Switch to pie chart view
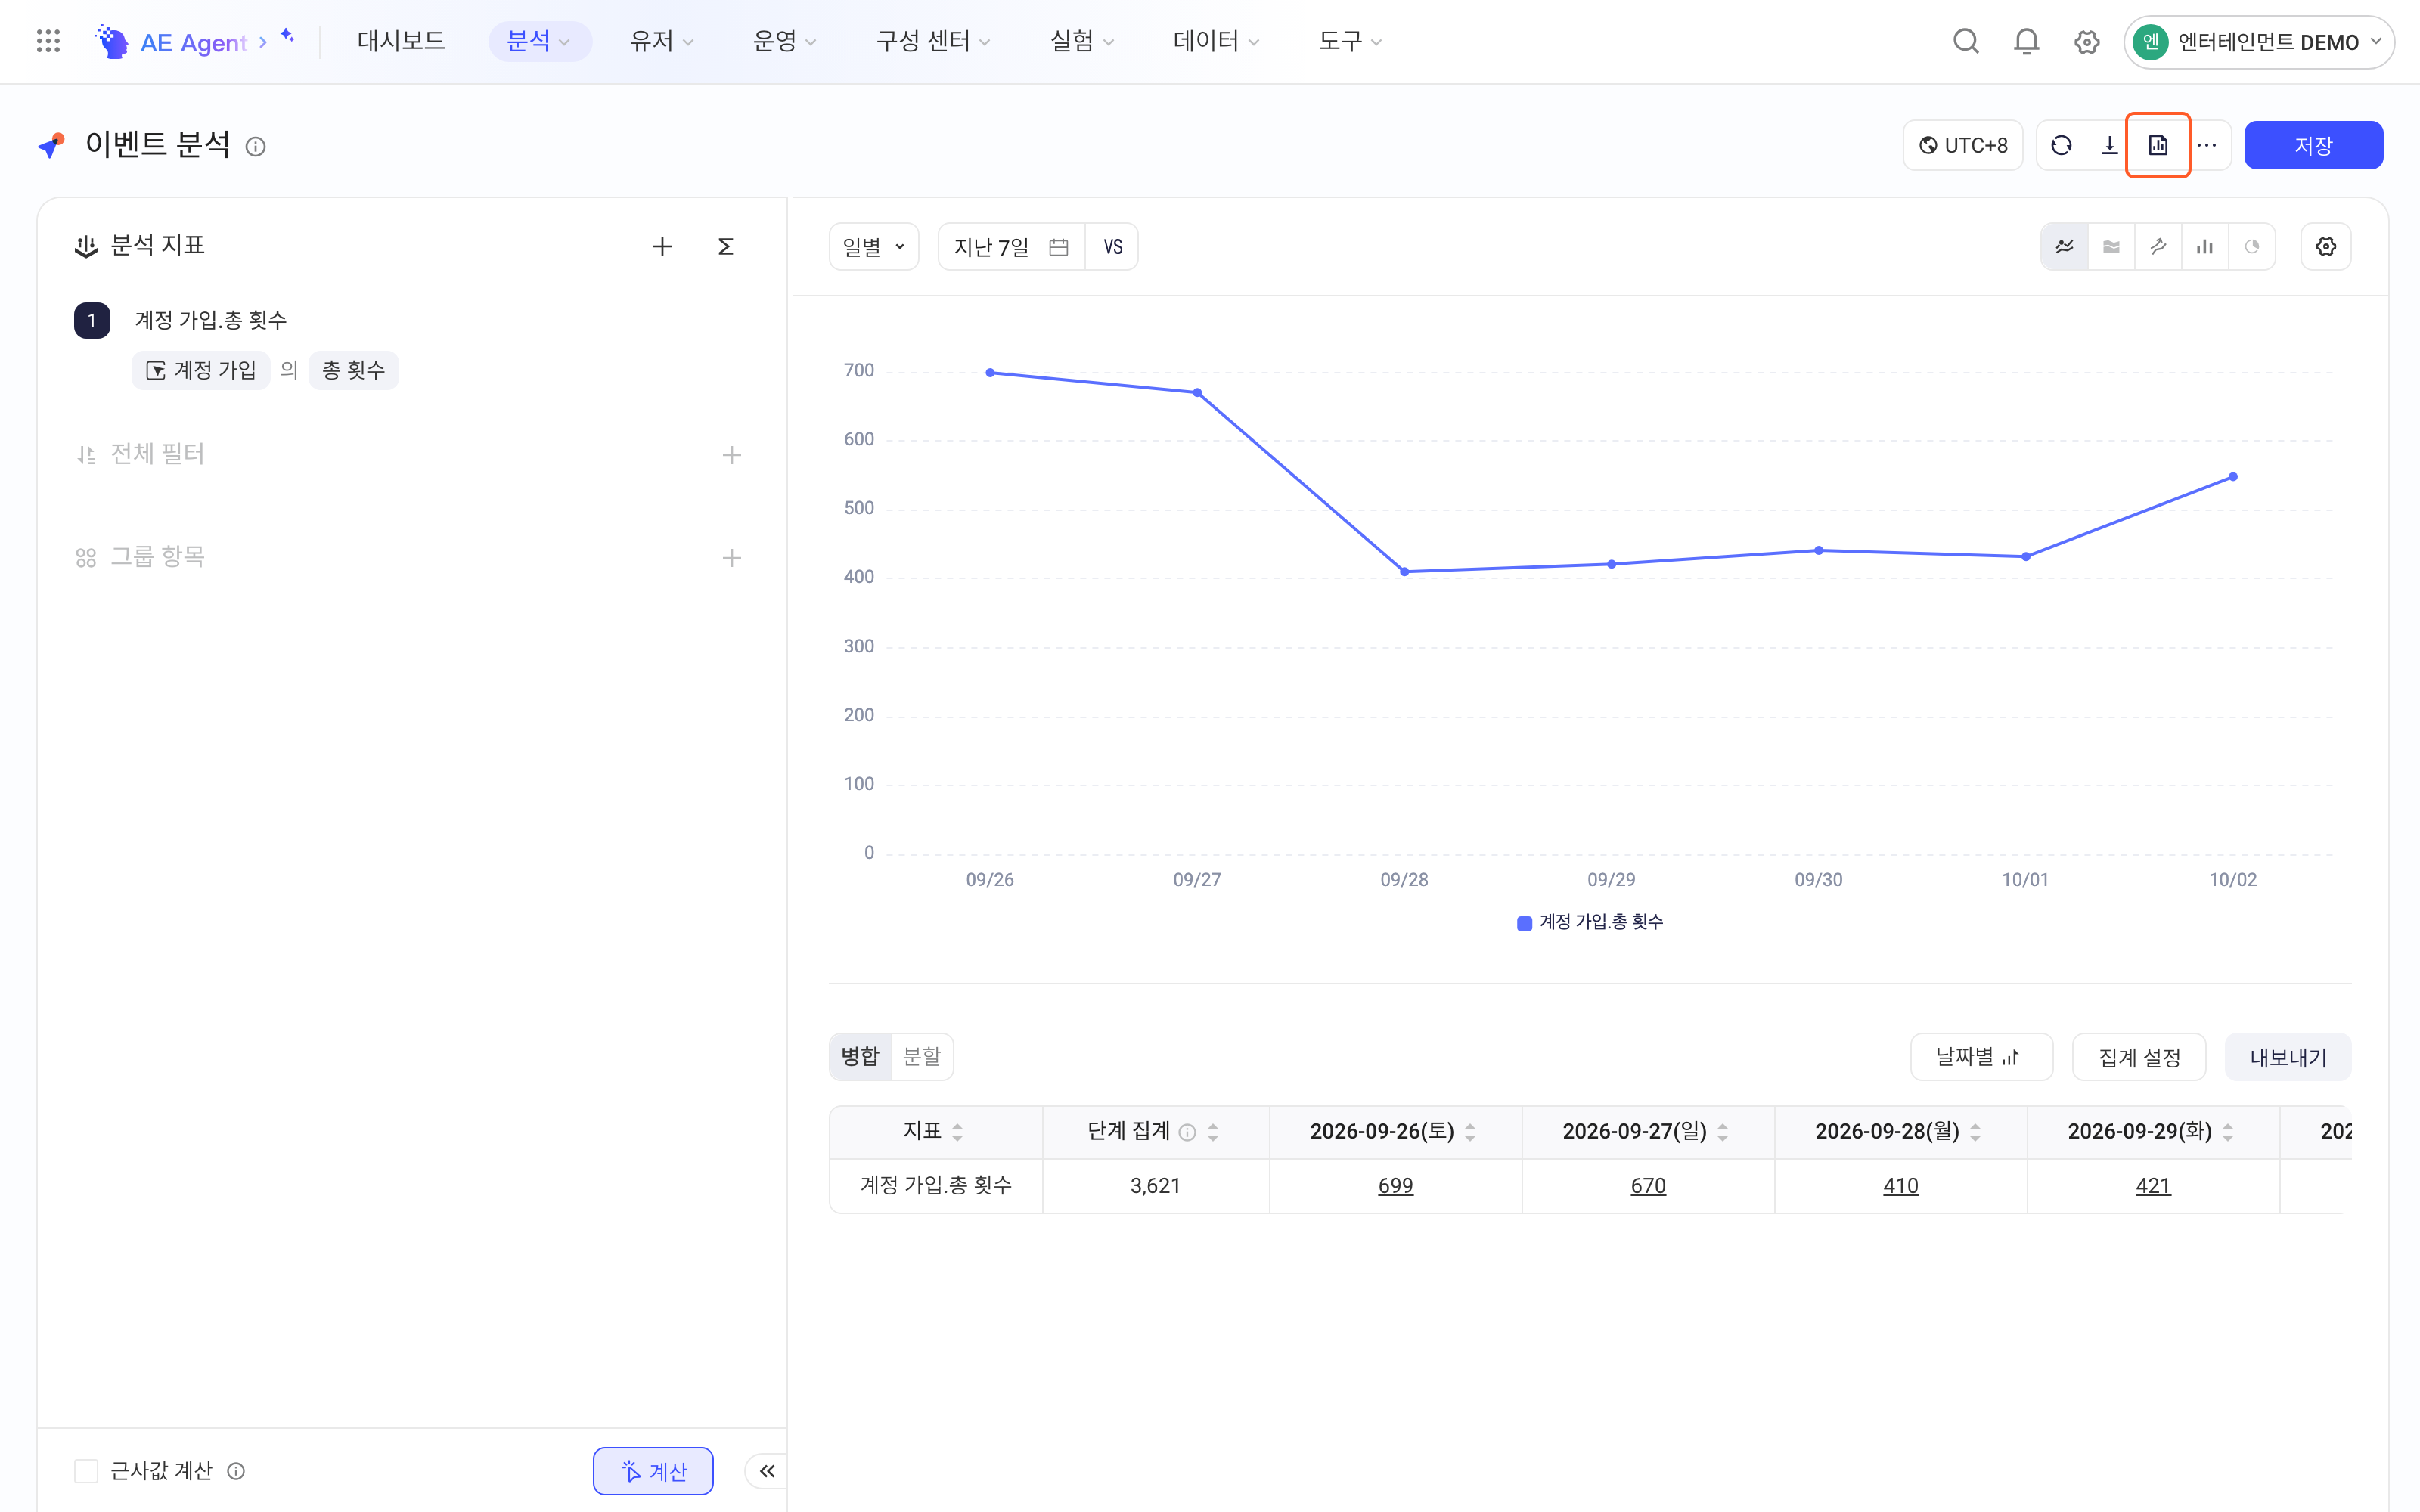The height and width of the screenshot is (1512, 2420). tap(2252, 246)
